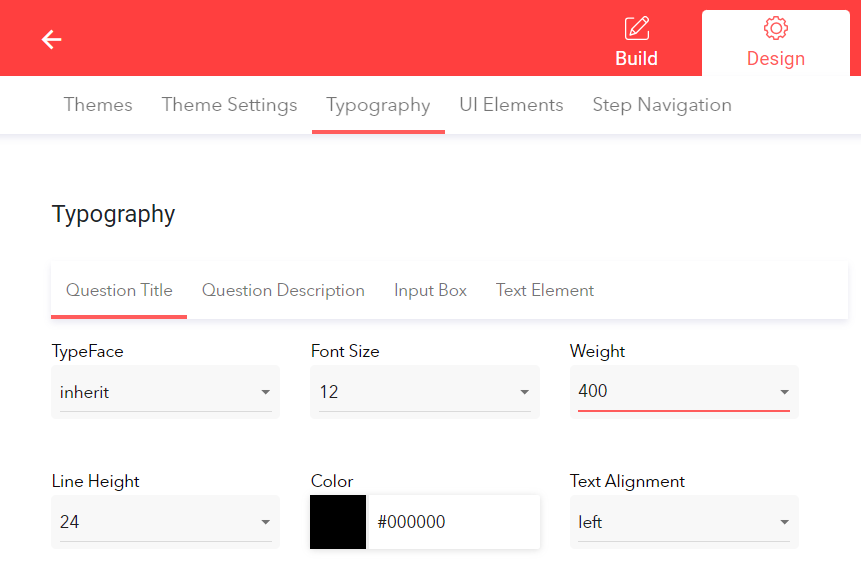This screenshot has width=861, height=584.
Task: Open the TypeFace dropdown arrow
Action: [266, 392]
